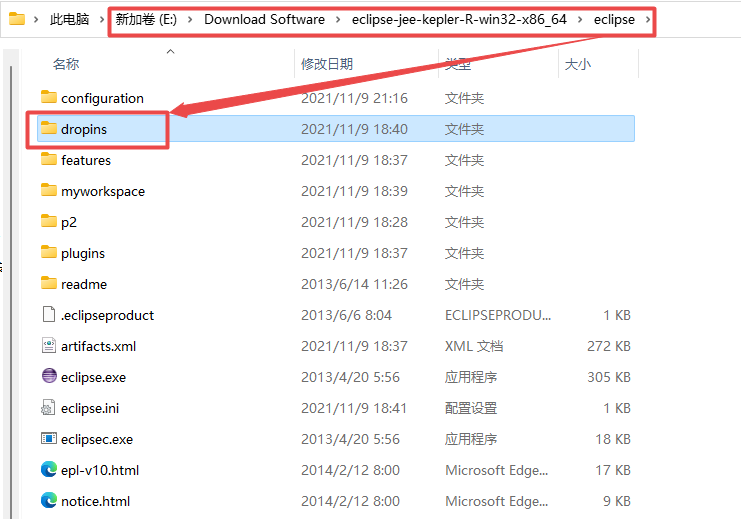Click the eclipse.exe application icon
741x519 pixels.
[49, 376]
